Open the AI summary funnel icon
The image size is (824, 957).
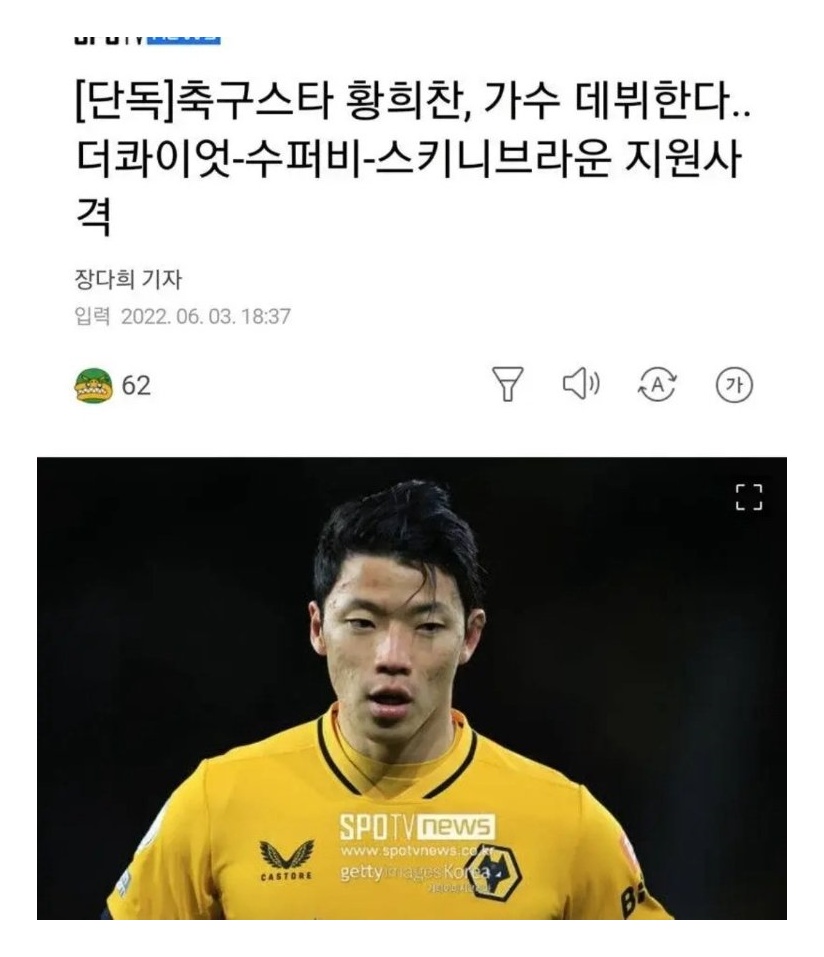pos(507,384)
